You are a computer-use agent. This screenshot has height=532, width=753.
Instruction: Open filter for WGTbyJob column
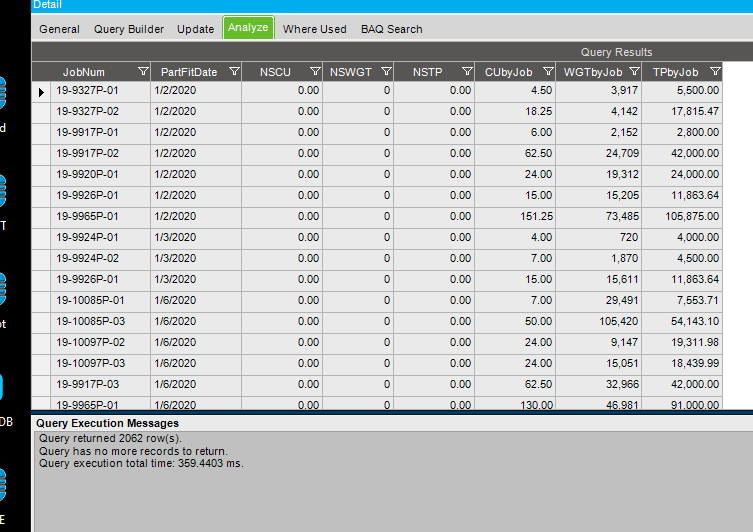634,72
